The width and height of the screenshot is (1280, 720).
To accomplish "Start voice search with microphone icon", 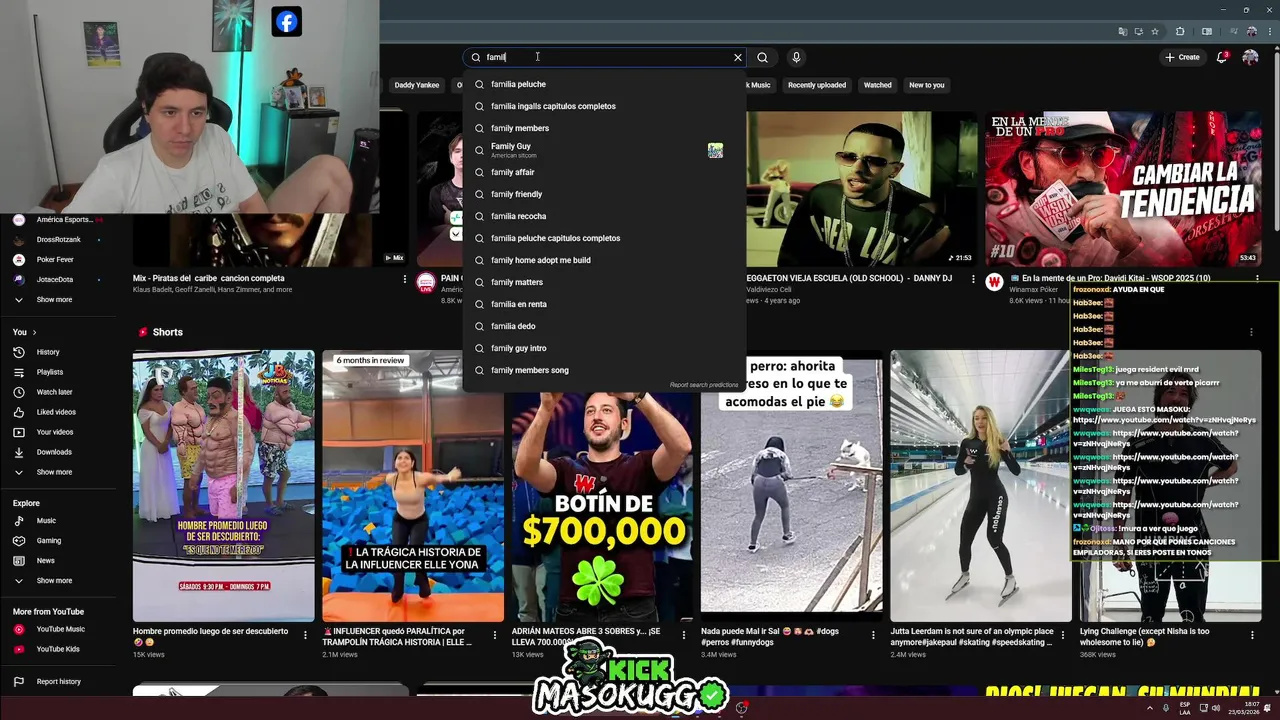I will coord(796,57).
